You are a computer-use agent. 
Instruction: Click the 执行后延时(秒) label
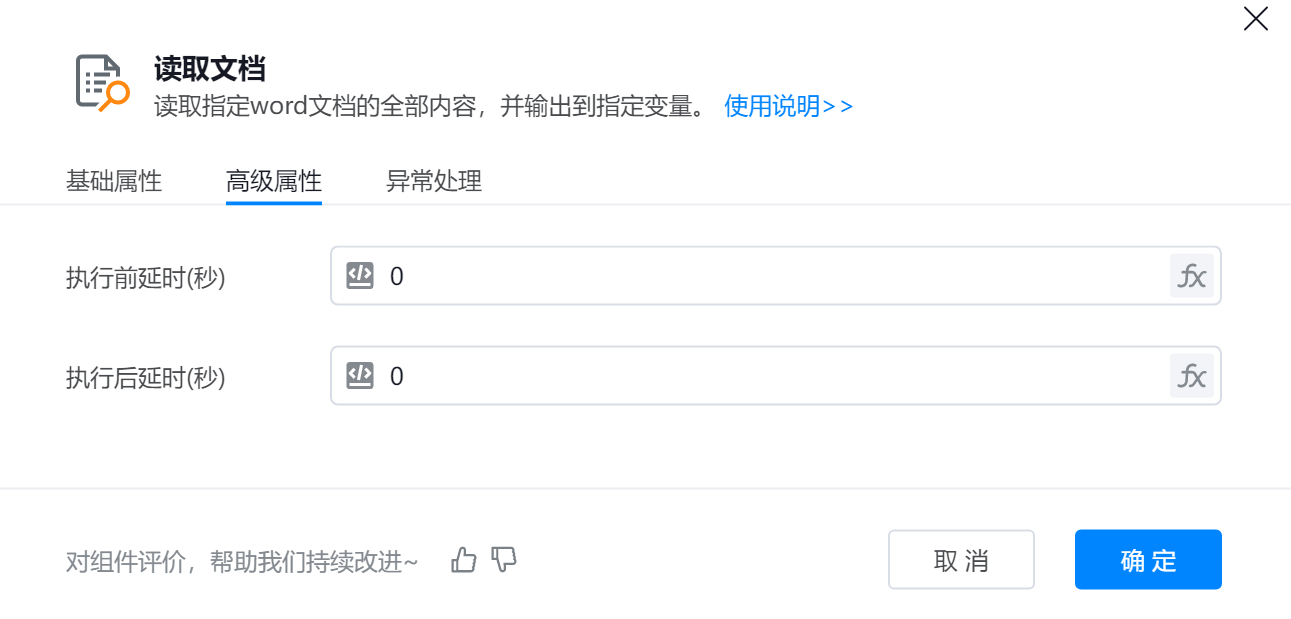pos(146,378)
